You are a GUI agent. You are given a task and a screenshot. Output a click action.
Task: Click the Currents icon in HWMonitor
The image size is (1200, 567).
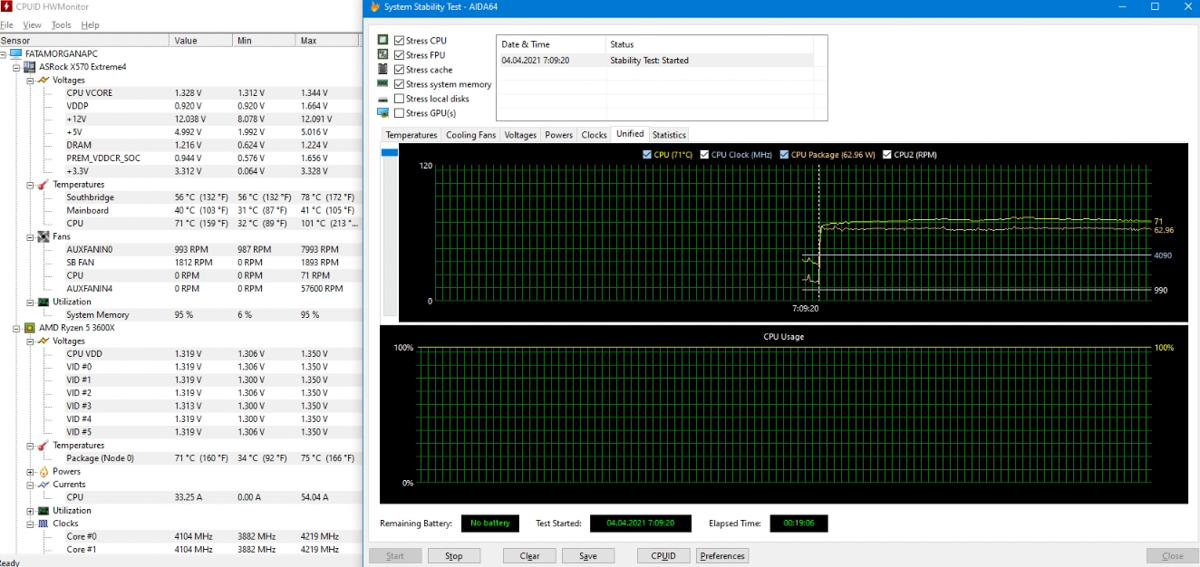[43, 484]
